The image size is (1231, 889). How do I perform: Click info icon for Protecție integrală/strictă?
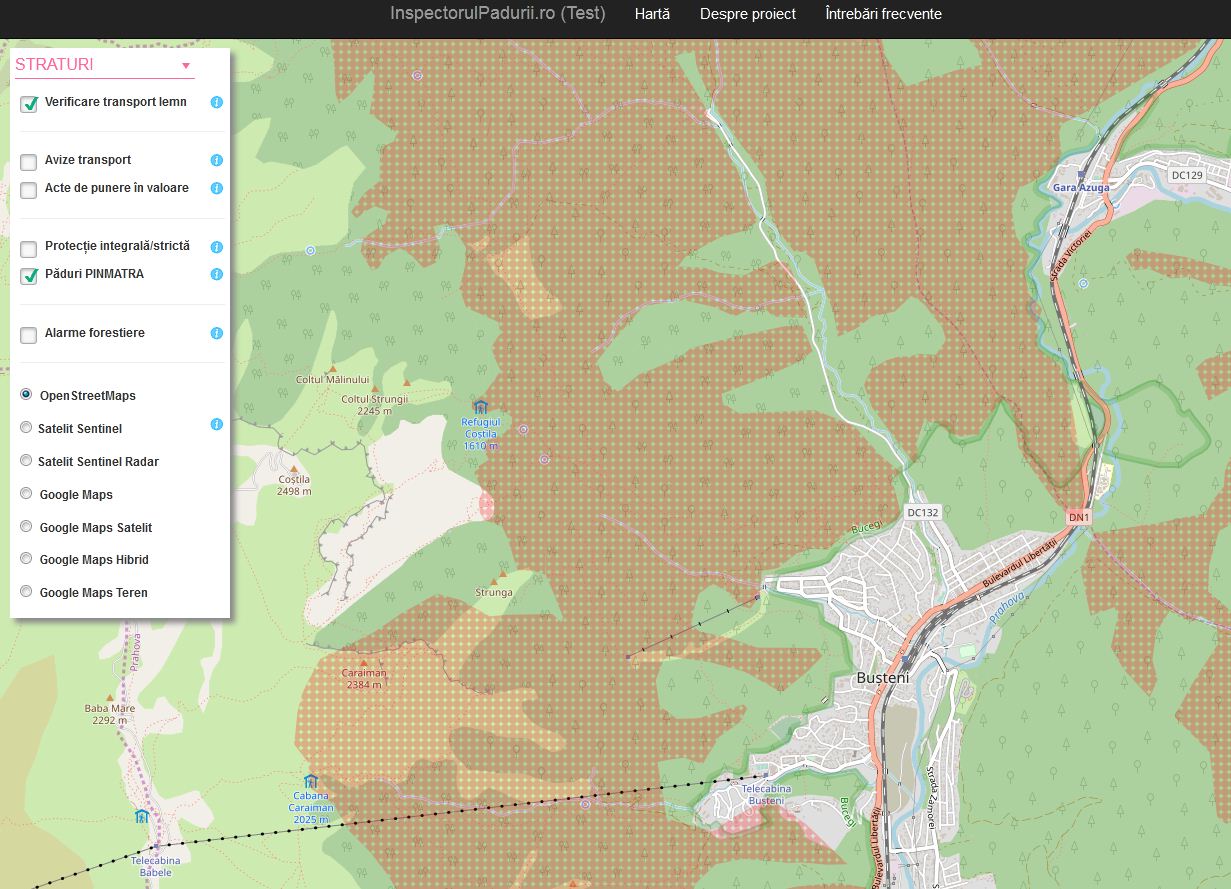click(216, 247)
